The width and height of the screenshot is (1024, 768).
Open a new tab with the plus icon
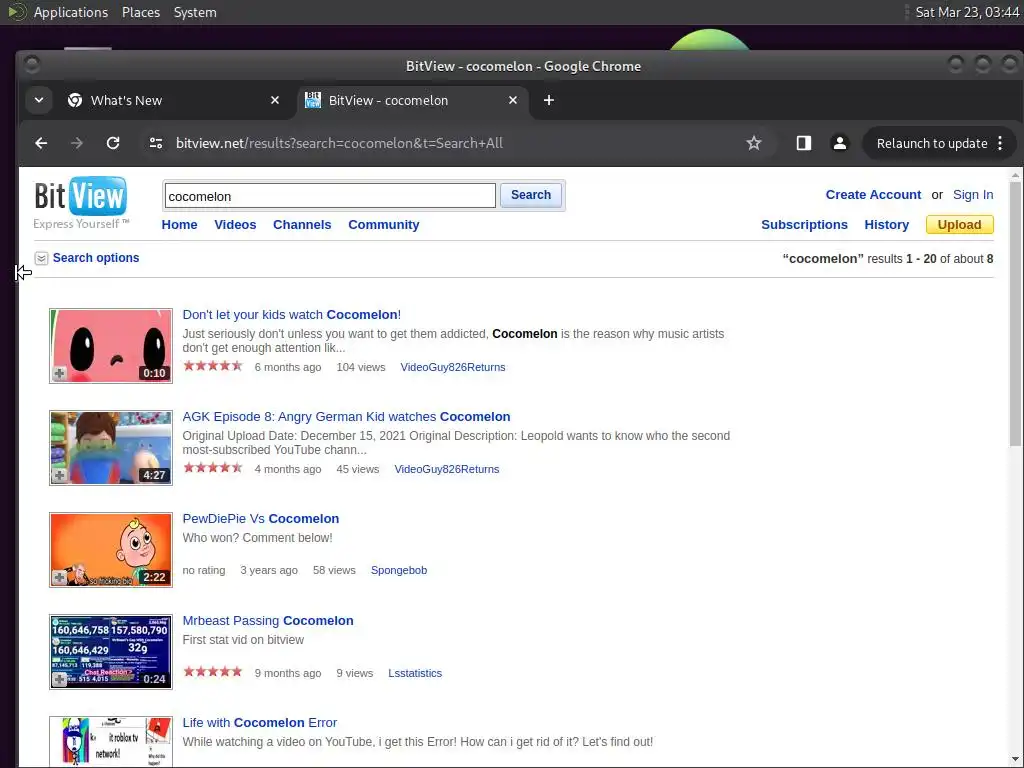tap(549, 100)
